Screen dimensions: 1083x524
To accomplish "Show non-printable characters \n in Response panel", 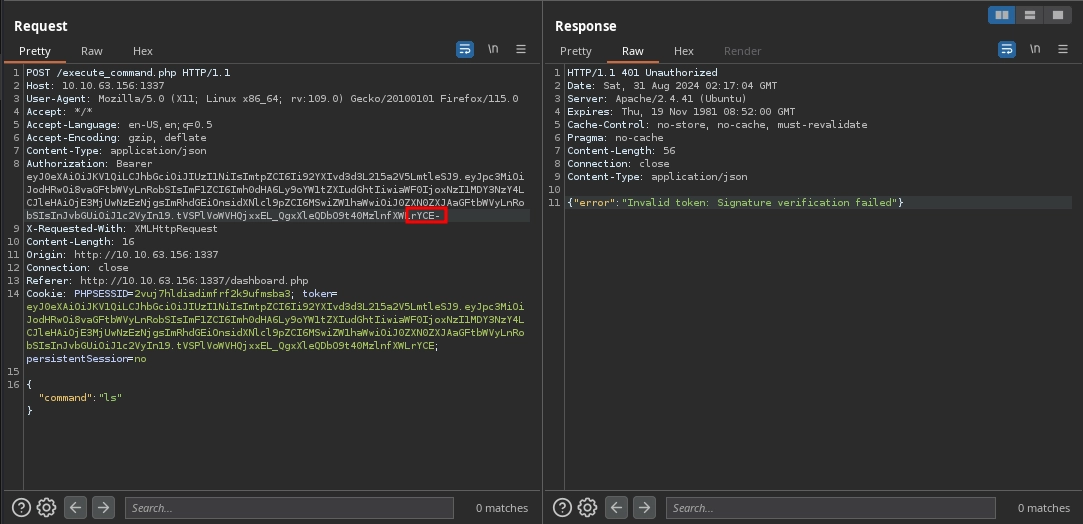I will 1034,49.
